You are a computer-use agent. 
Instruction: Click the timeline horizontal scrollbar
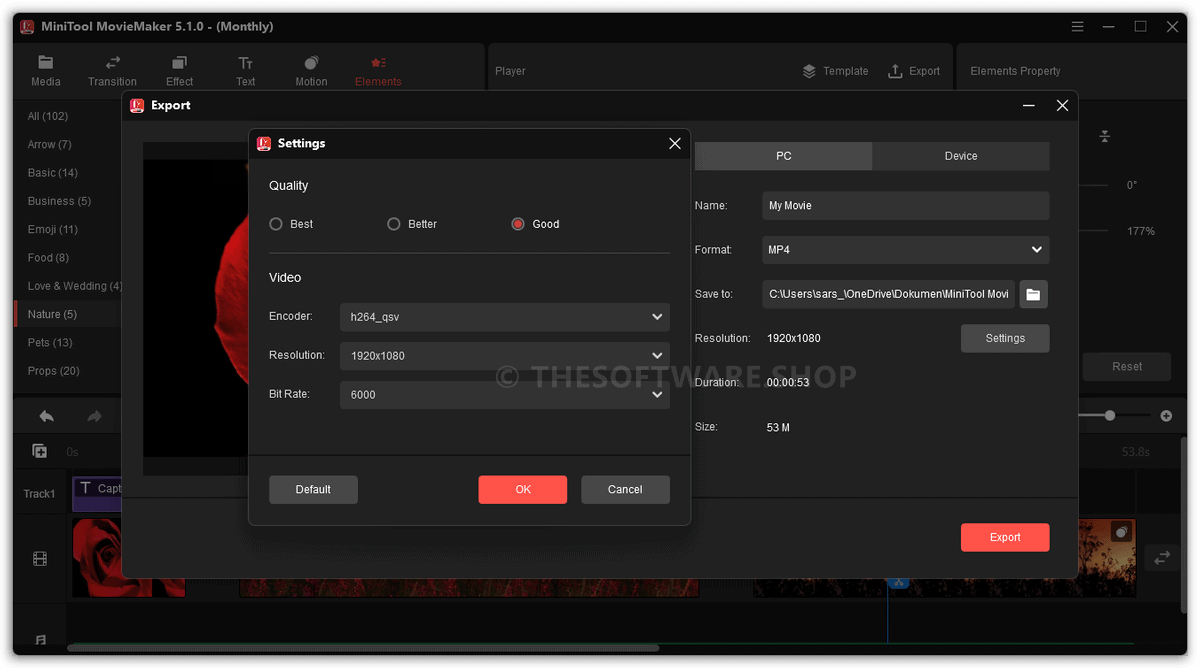coord(363,648)
